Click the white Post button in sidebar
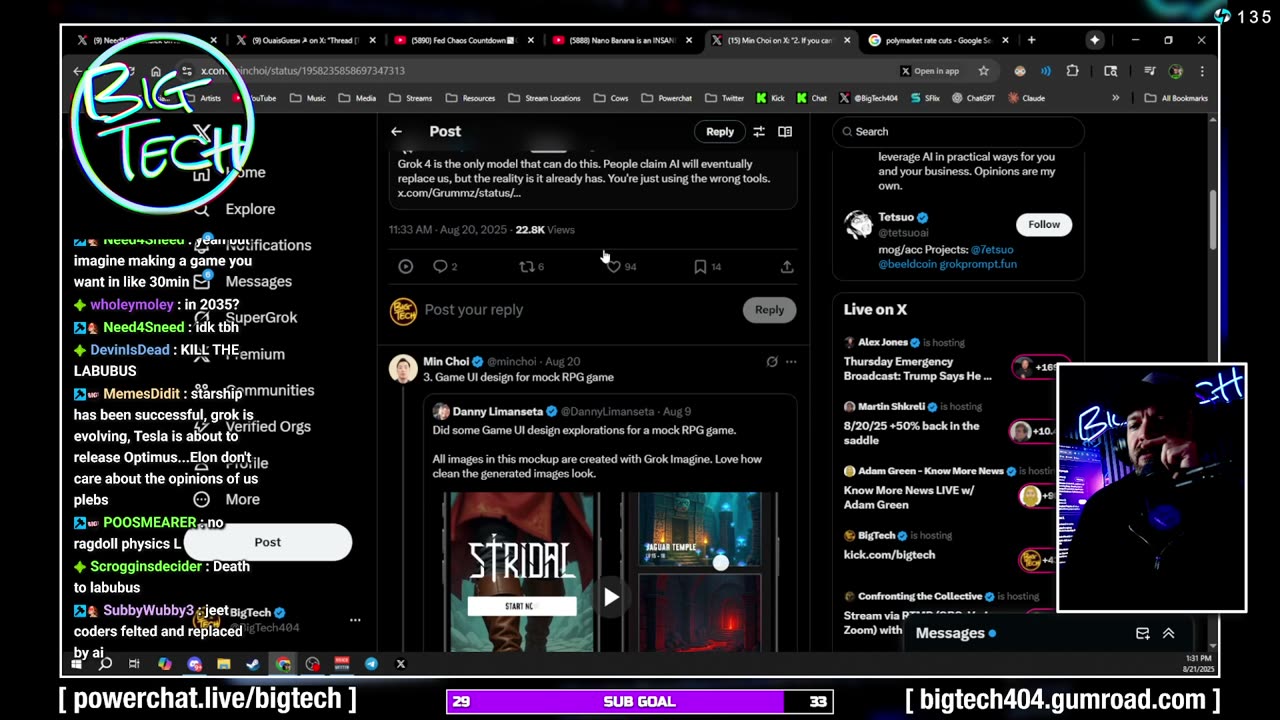This screenshot has height=720, width=1280. click(267, 542)
